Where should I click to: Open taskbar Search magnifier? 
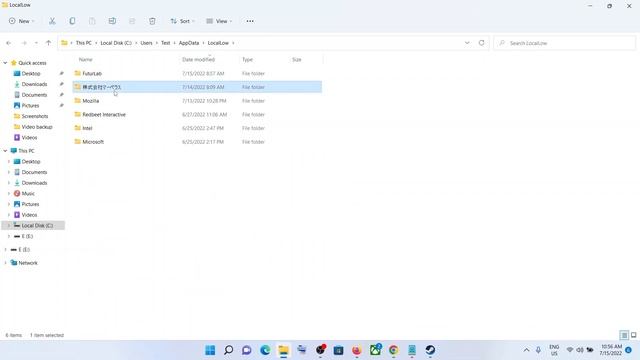229,350
